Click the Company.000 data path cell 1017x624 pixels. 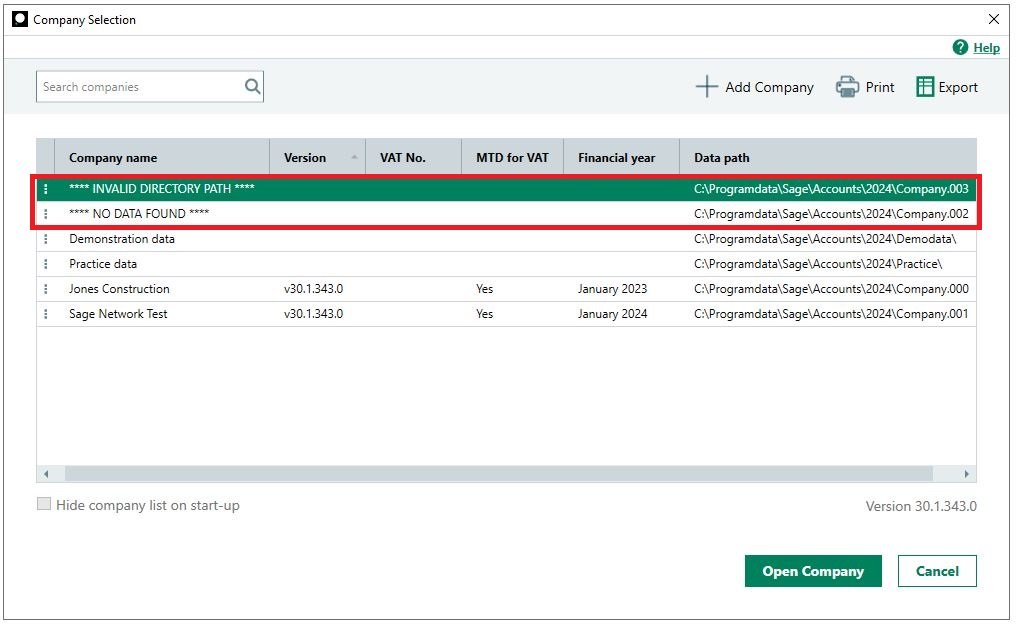831,289
